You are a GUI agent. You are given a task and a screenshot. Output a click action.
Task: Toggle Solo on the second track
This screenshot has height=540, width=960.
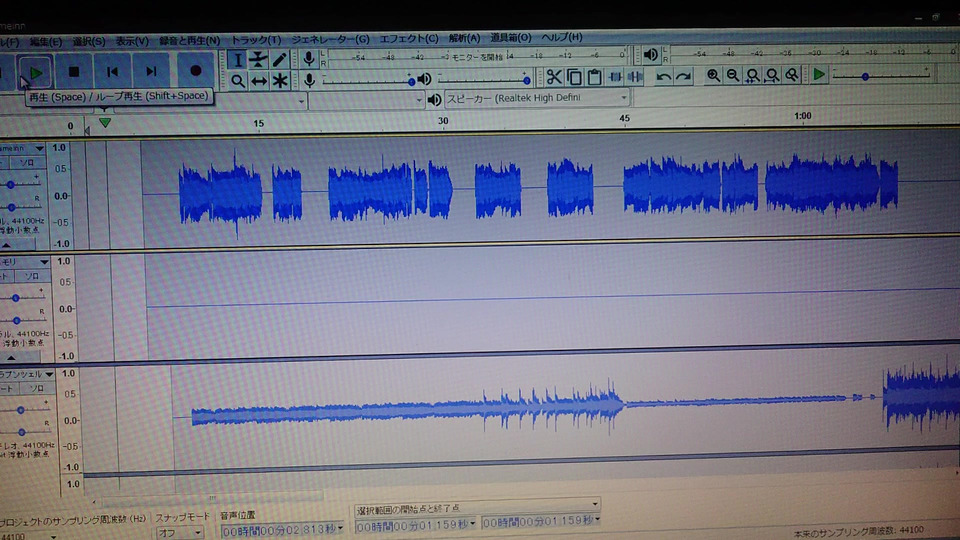point(31,276)
